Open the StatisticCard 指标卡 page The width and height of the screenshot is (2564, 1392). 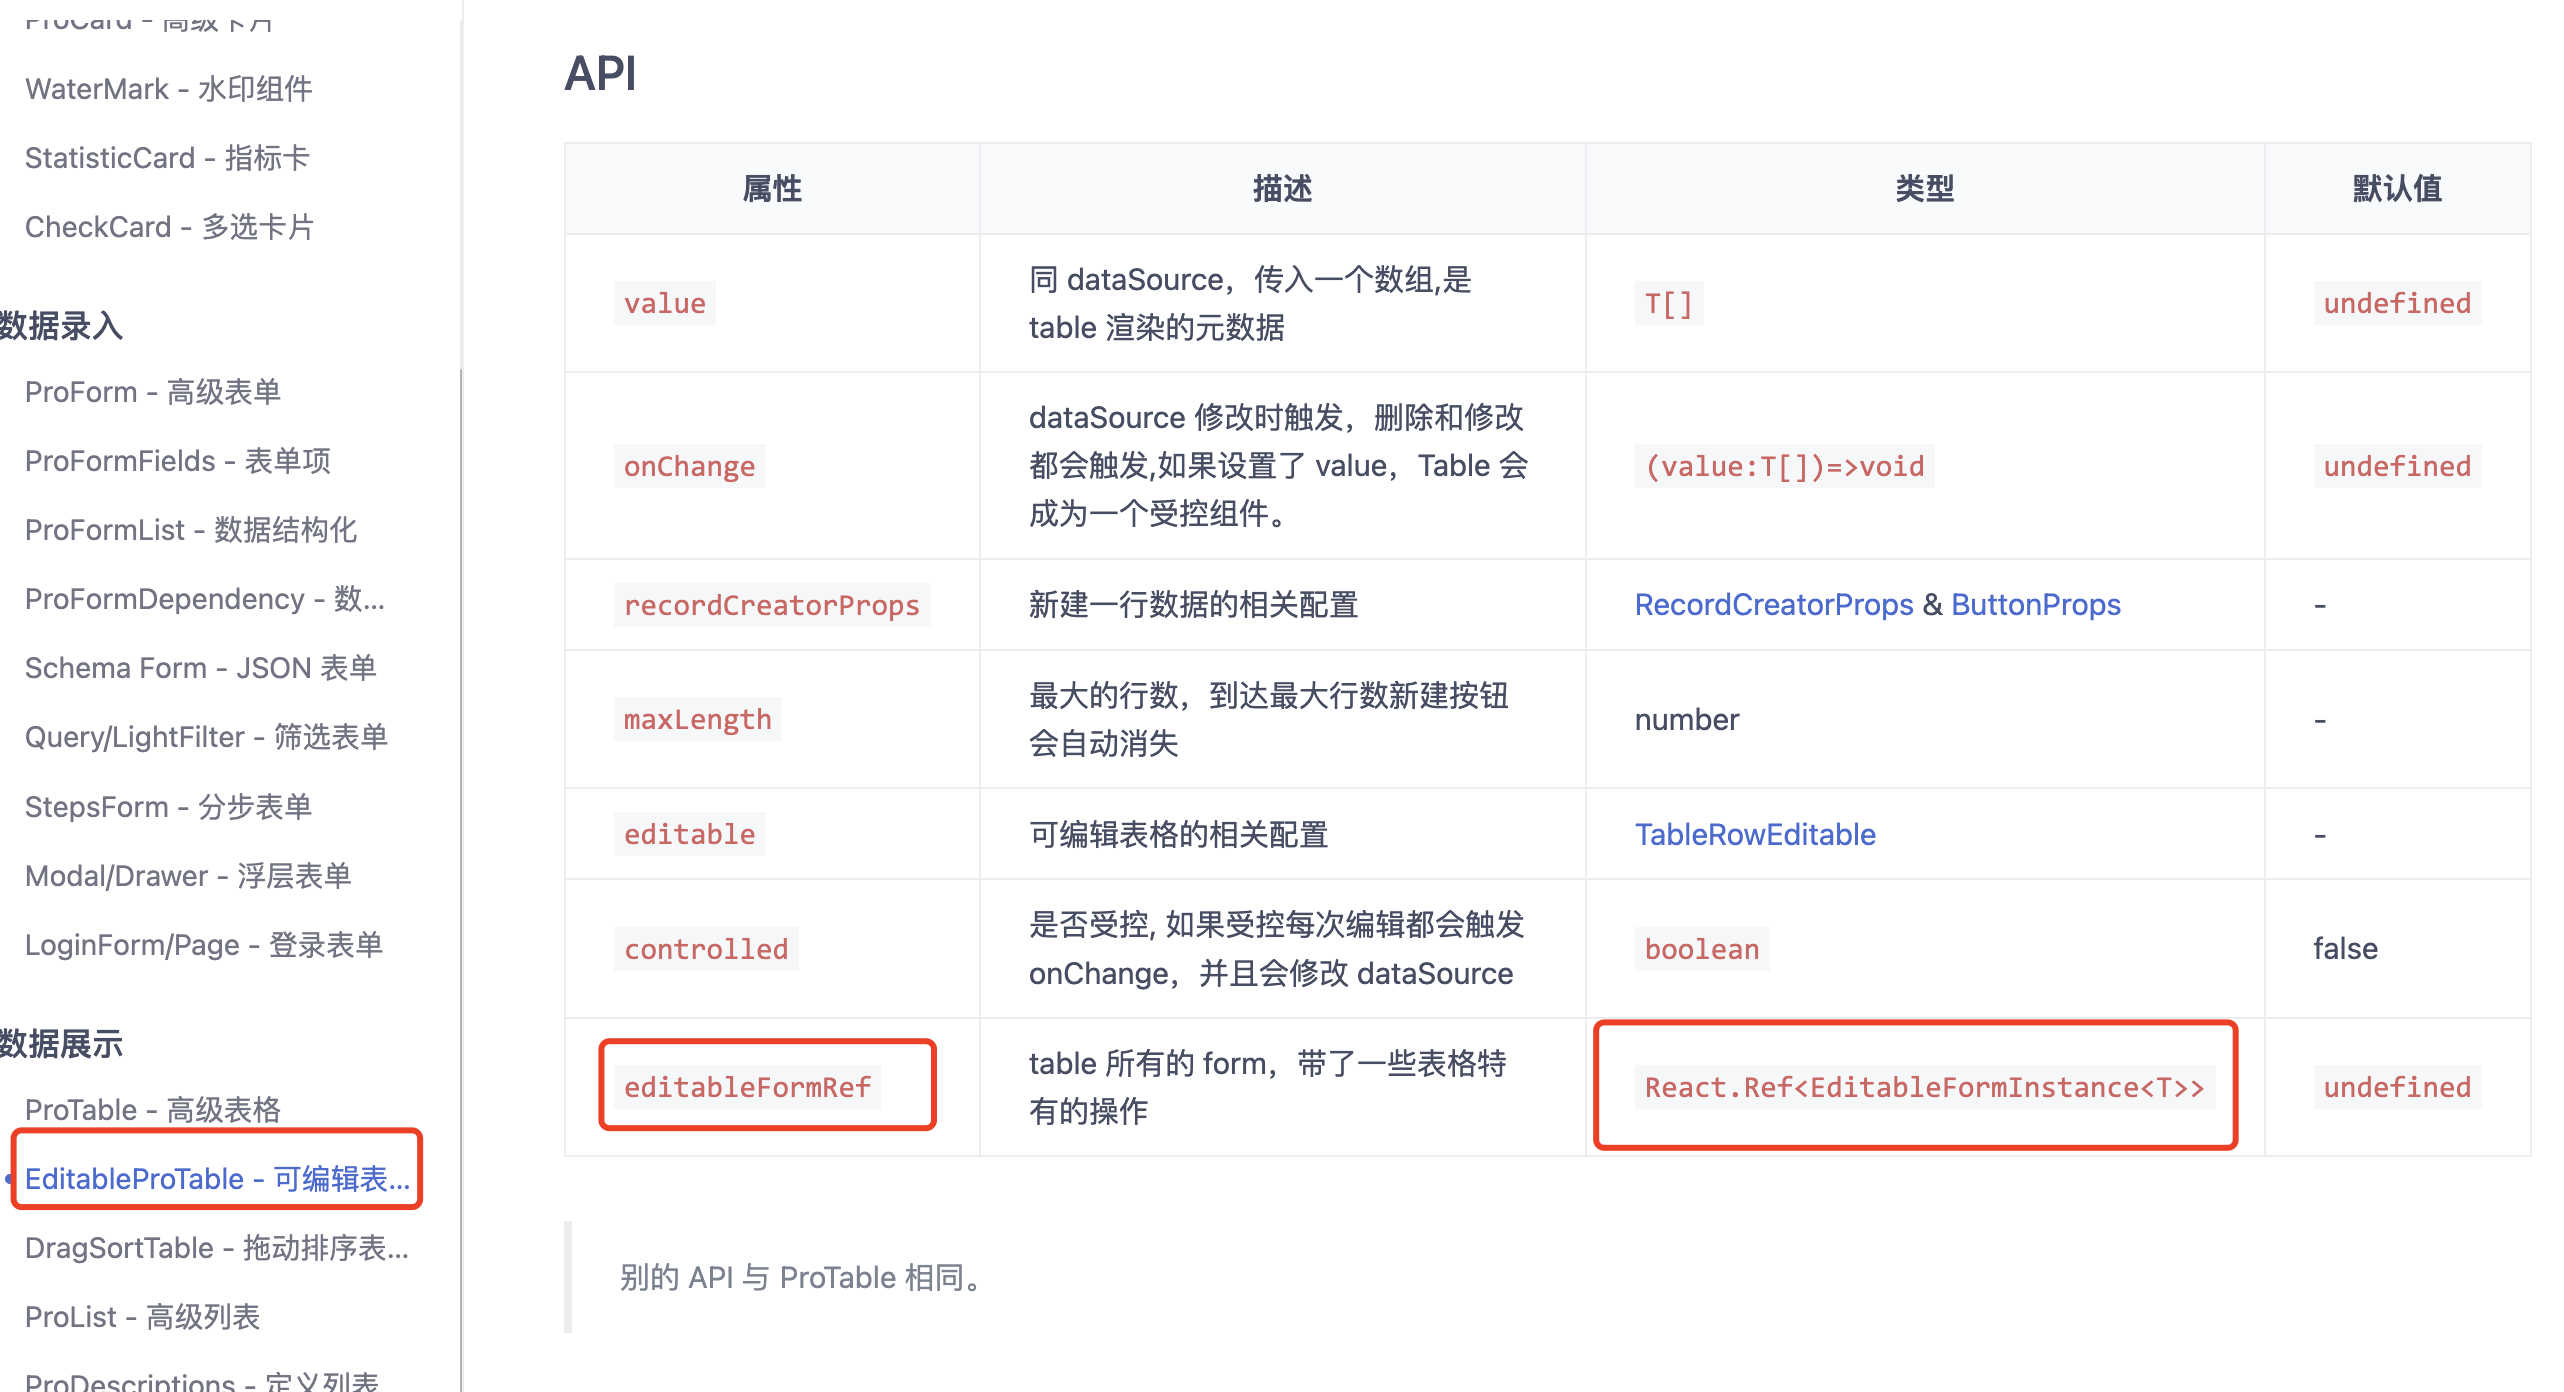point(167,157)
